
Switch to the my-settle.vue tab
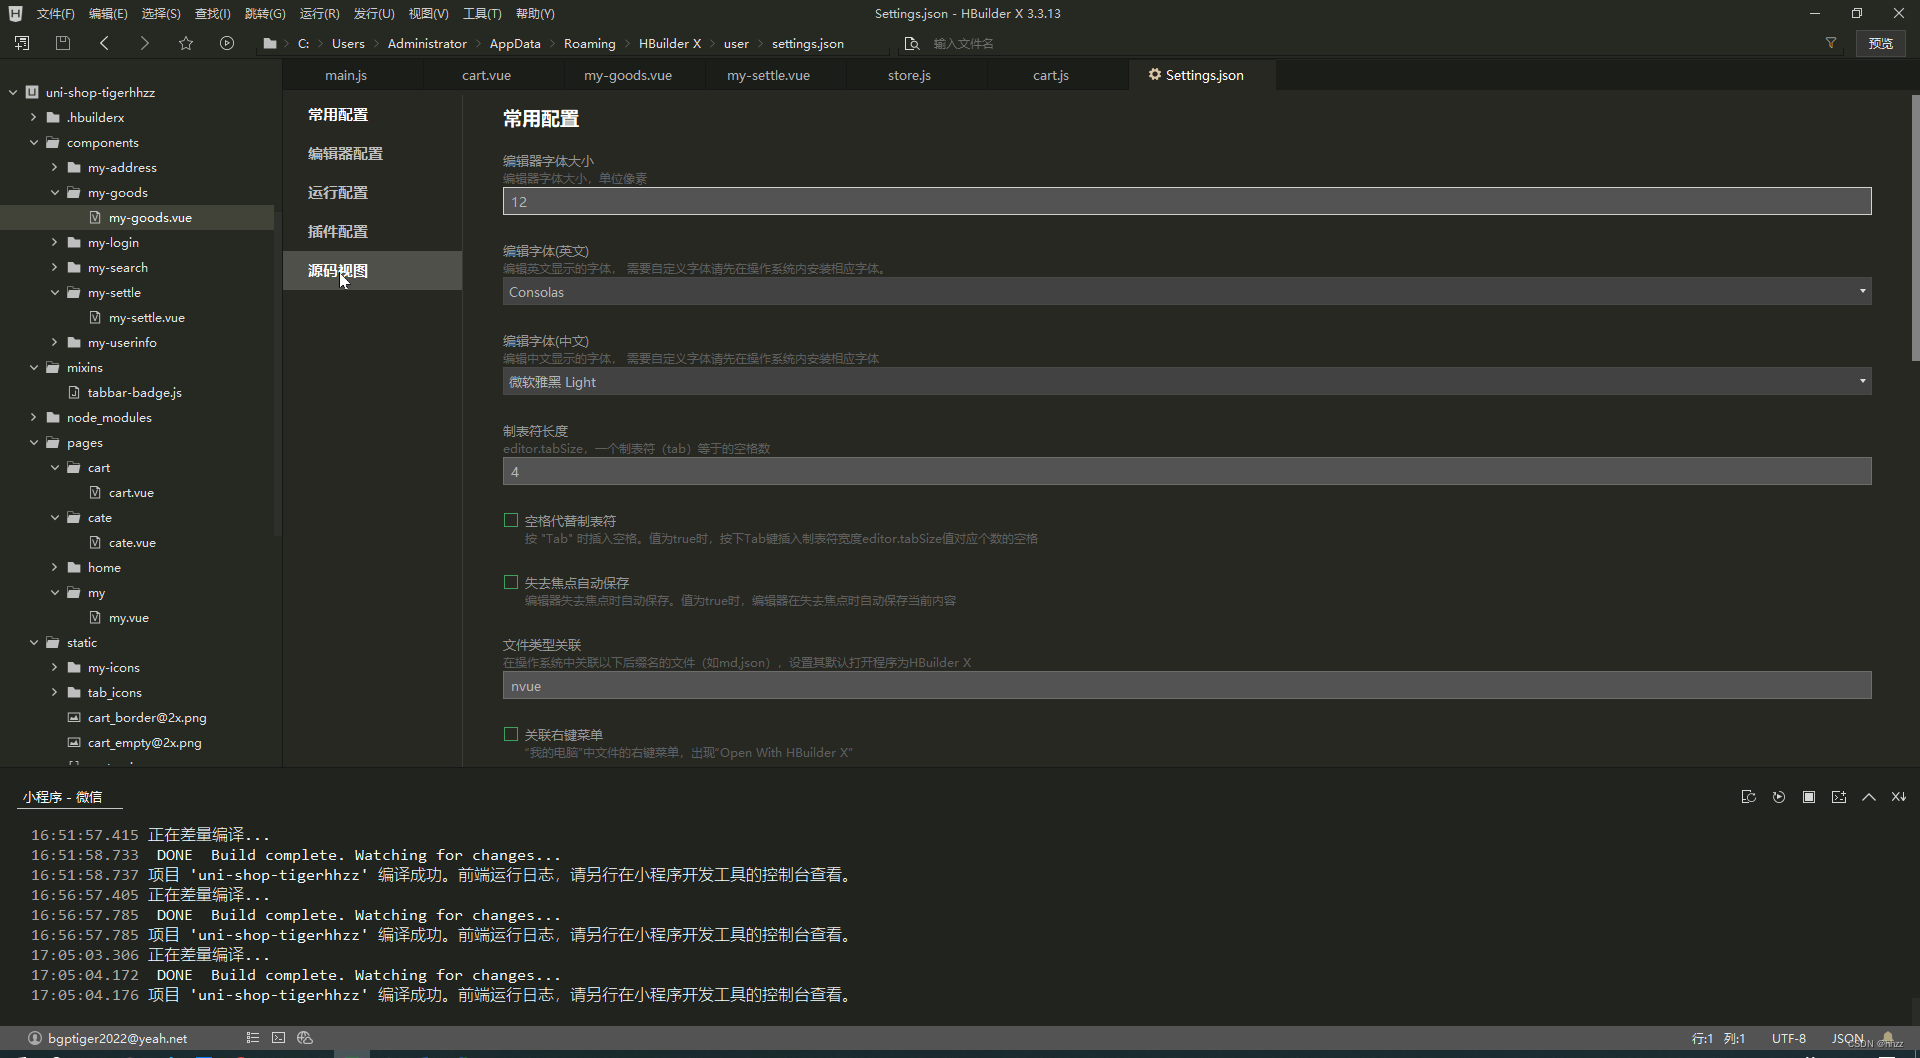tap(768, 75)
